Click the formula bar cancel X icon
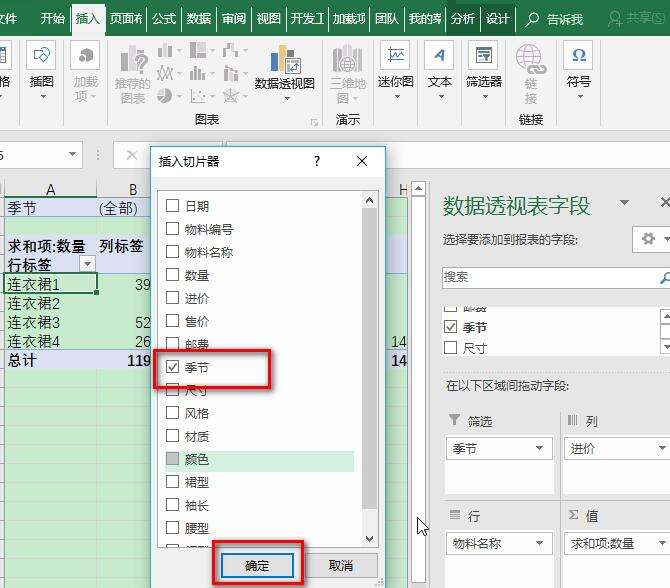The height and width of the screenshot is (588, 670). tap(132, 155)
